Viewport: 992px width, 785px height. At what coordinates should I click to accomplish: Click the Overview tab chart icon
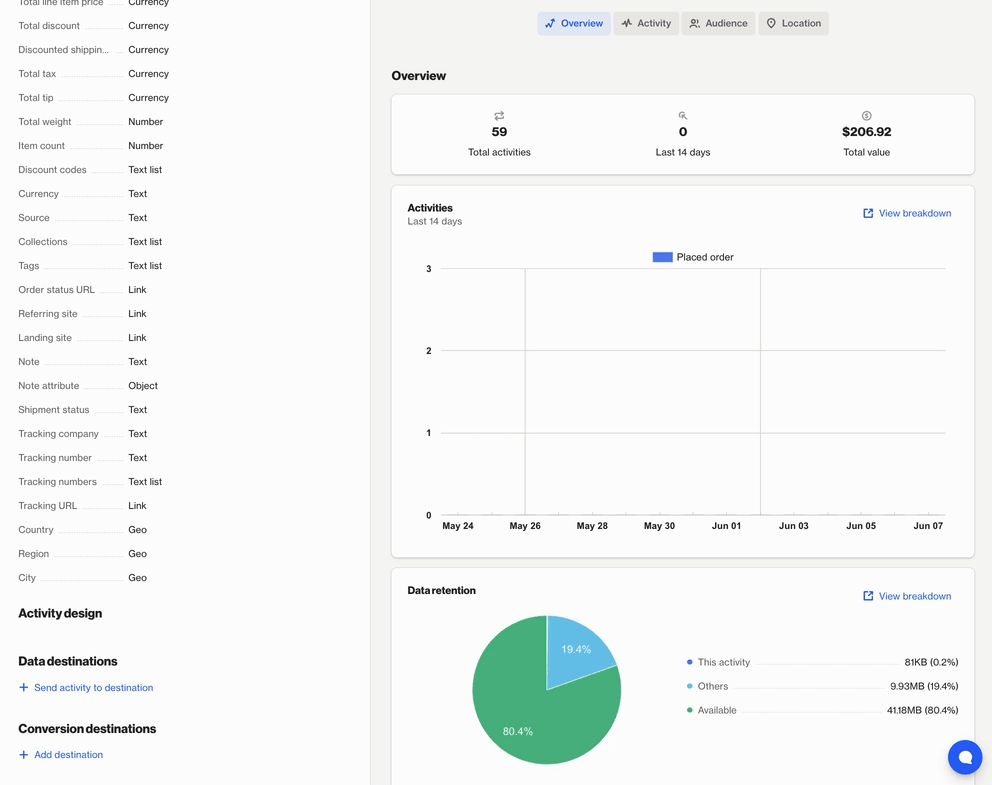(x=550, y=23)
